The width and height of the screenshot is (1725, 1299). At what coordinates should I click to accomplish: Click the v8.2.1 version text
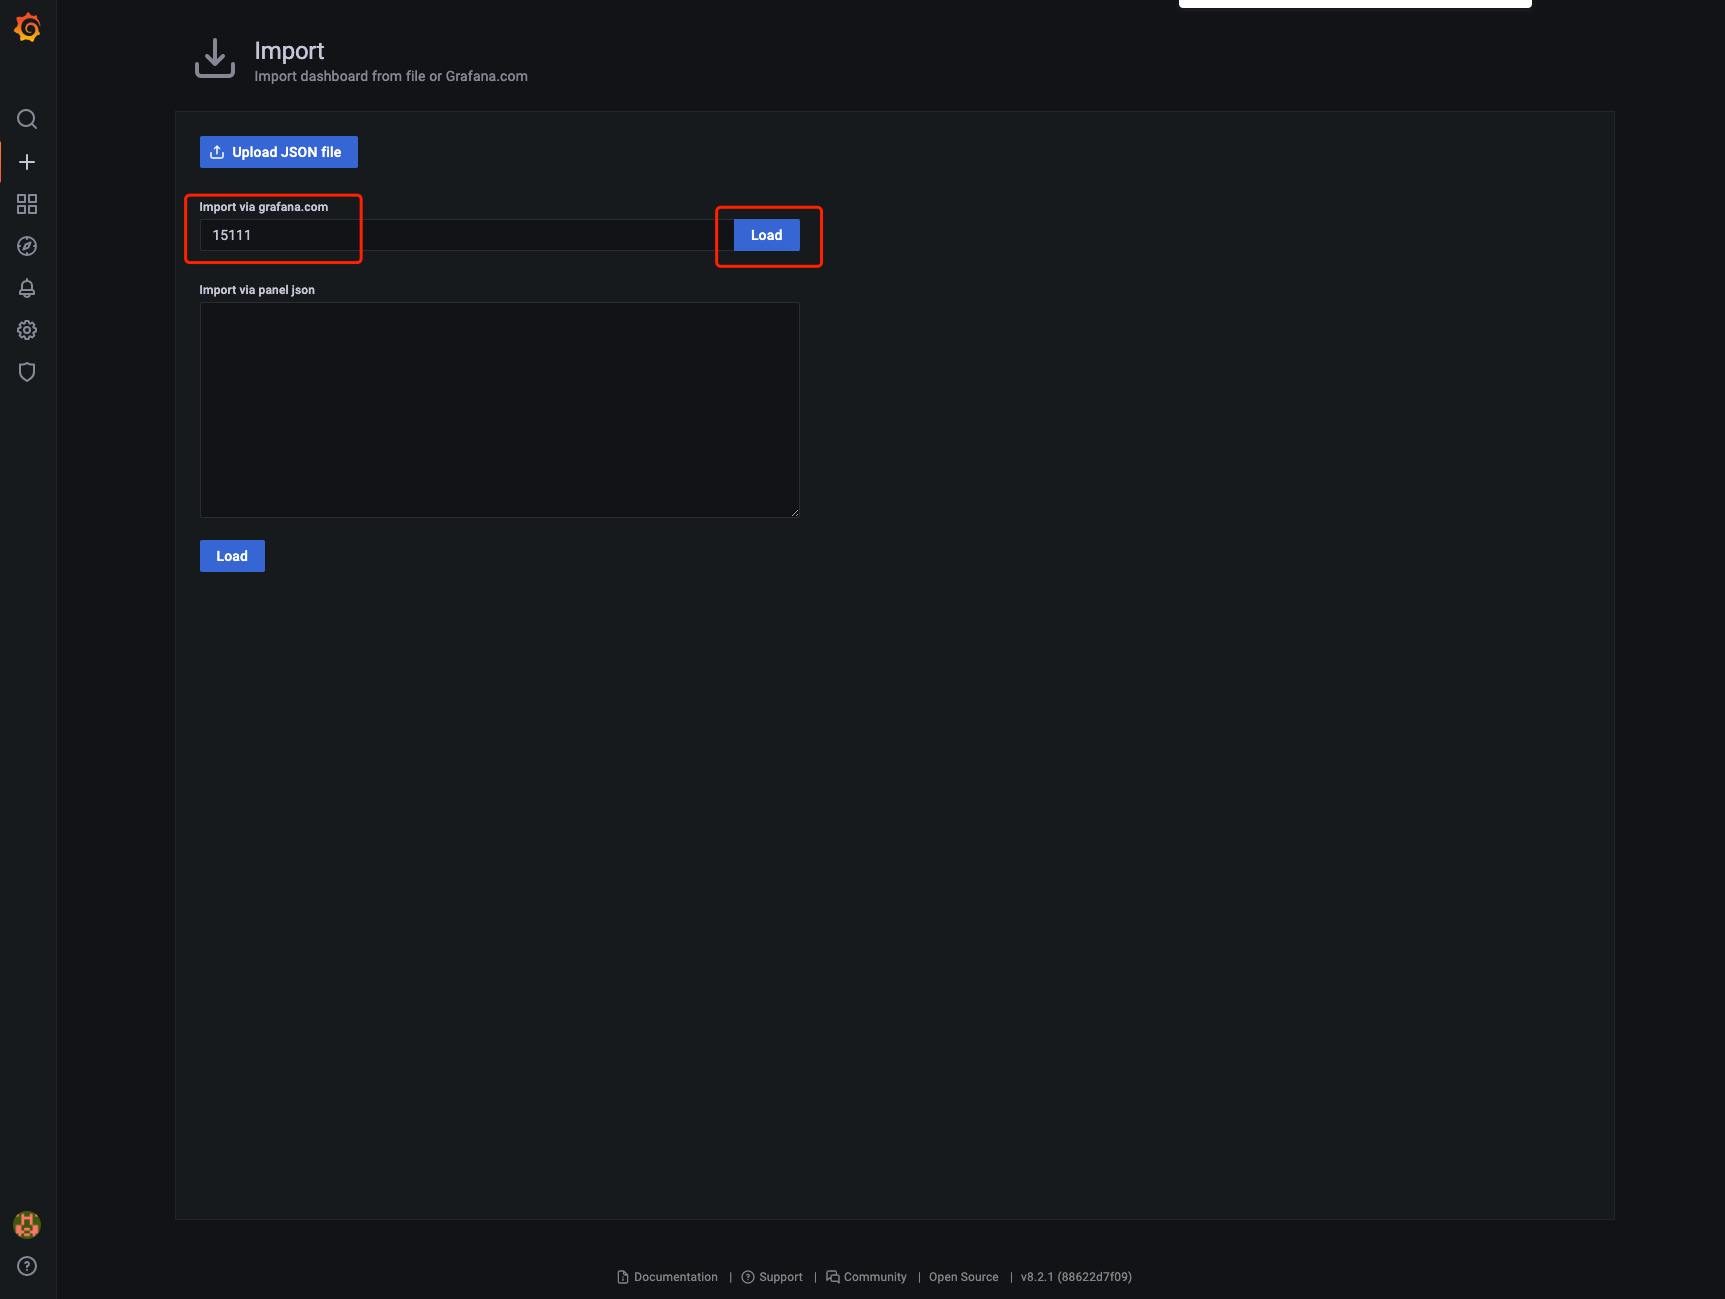click(x=1076, y=1277)
